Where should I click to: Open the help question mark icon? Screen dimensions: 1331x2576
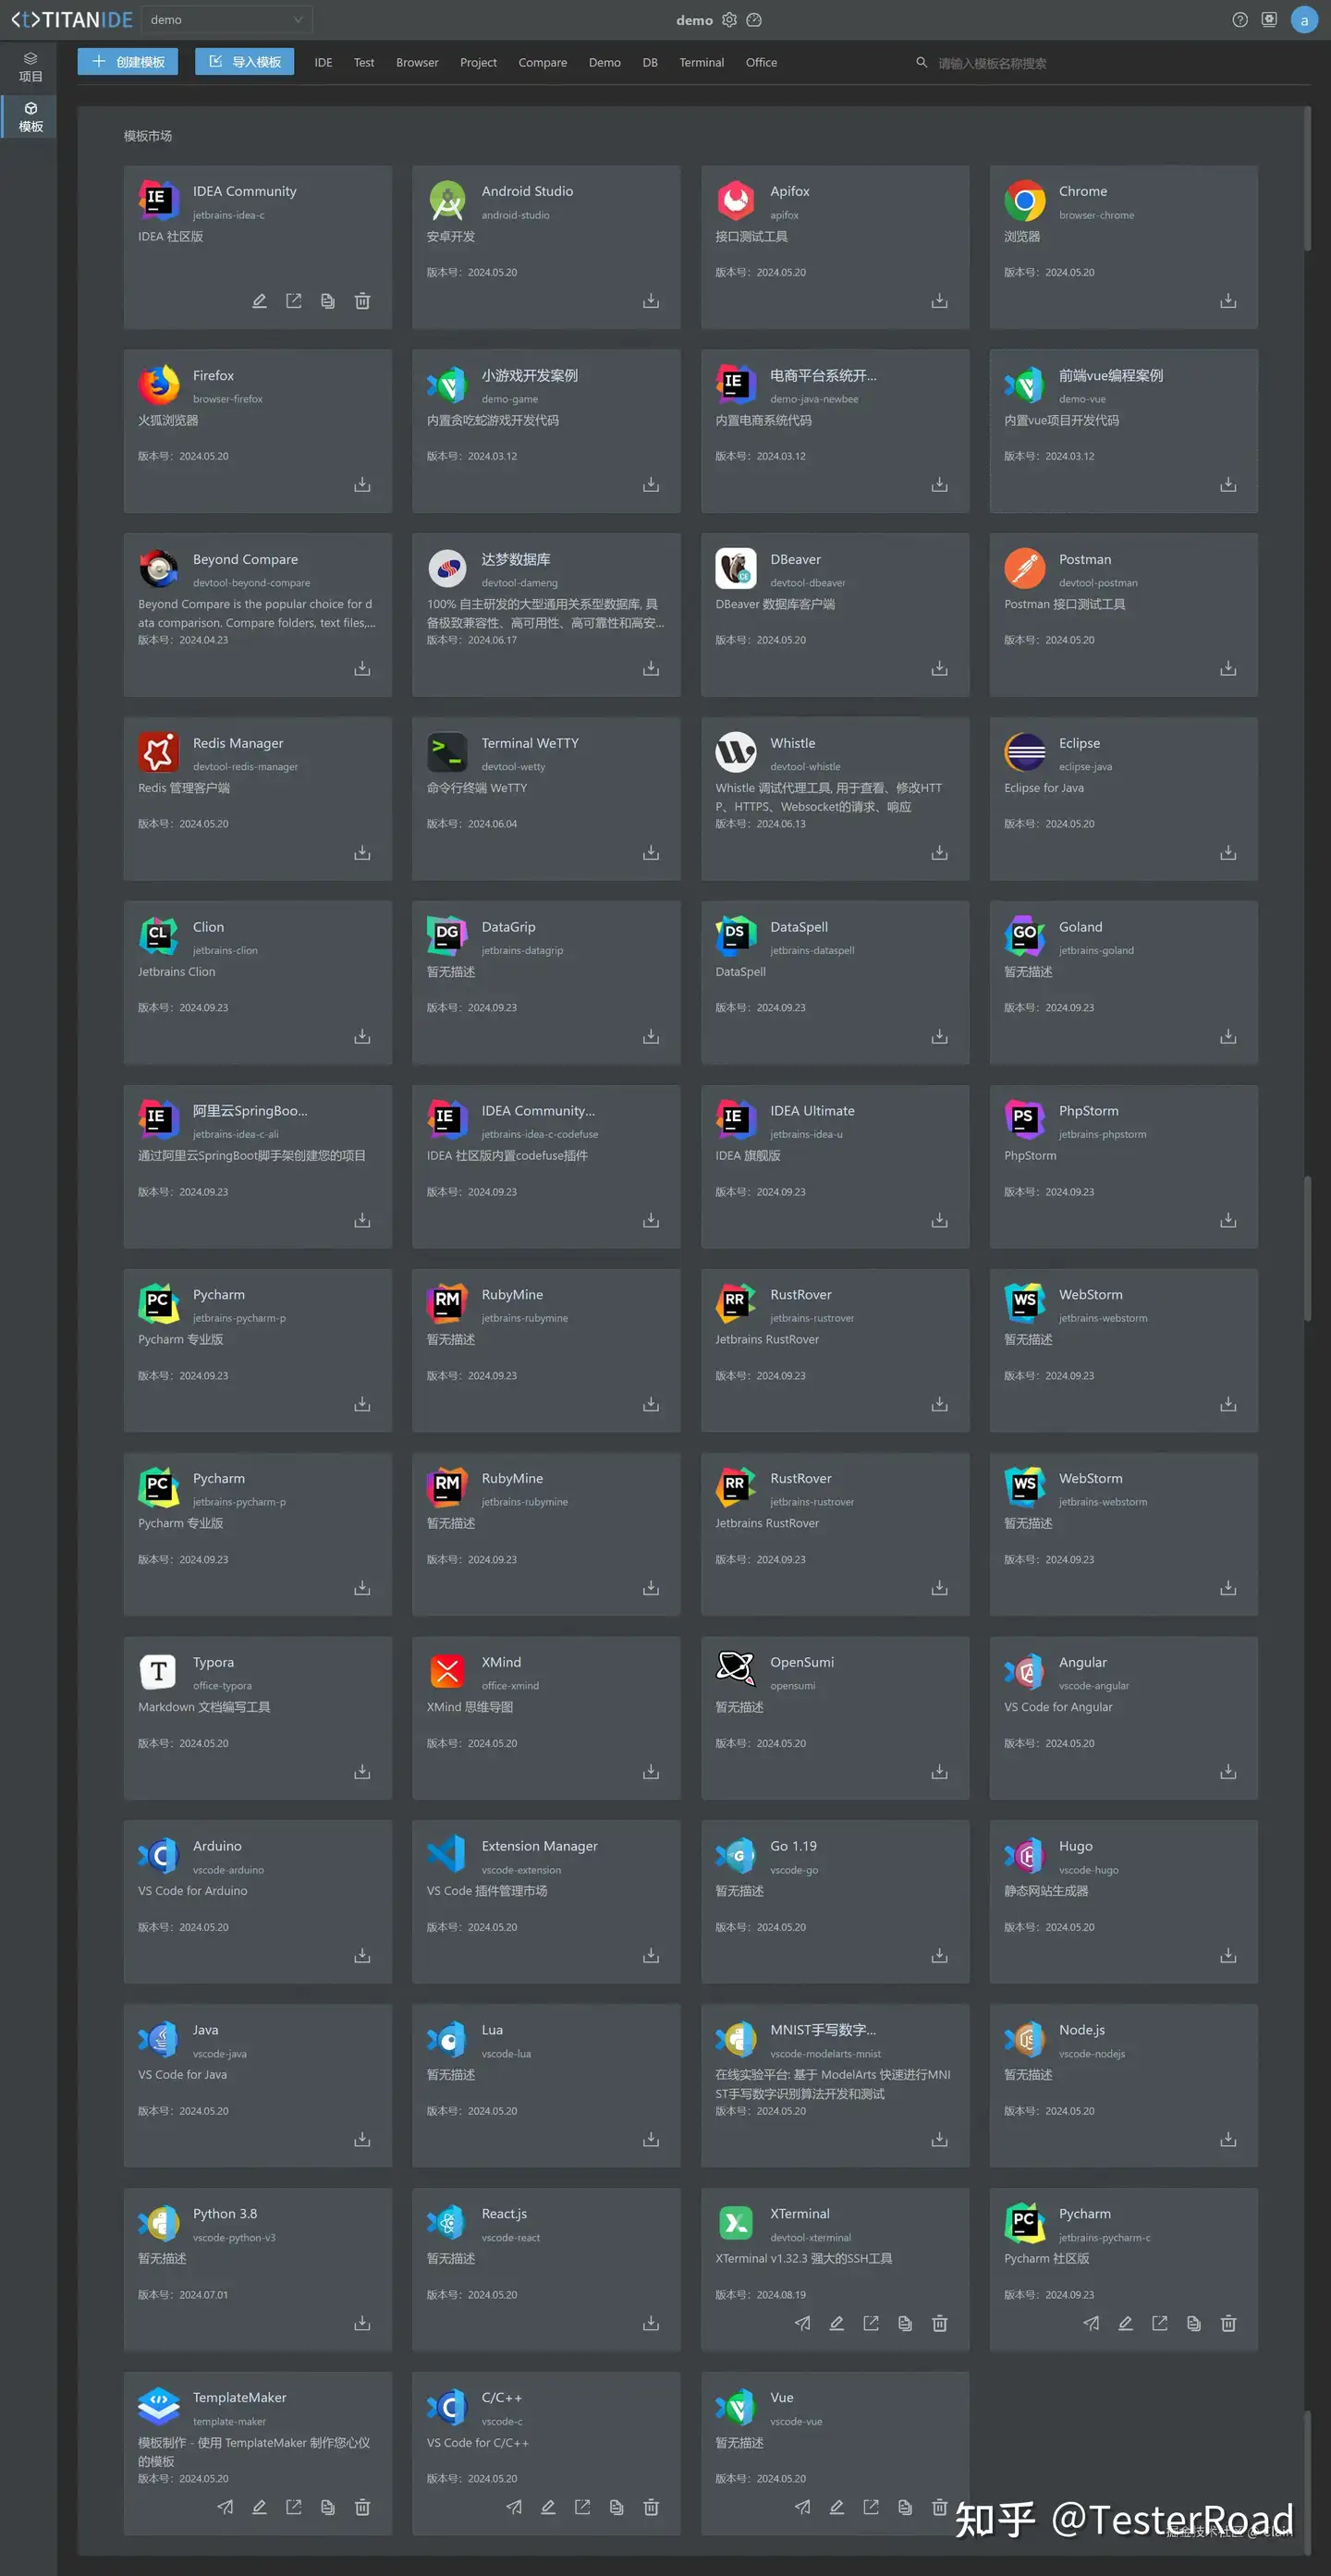(x=1240, y=20)
